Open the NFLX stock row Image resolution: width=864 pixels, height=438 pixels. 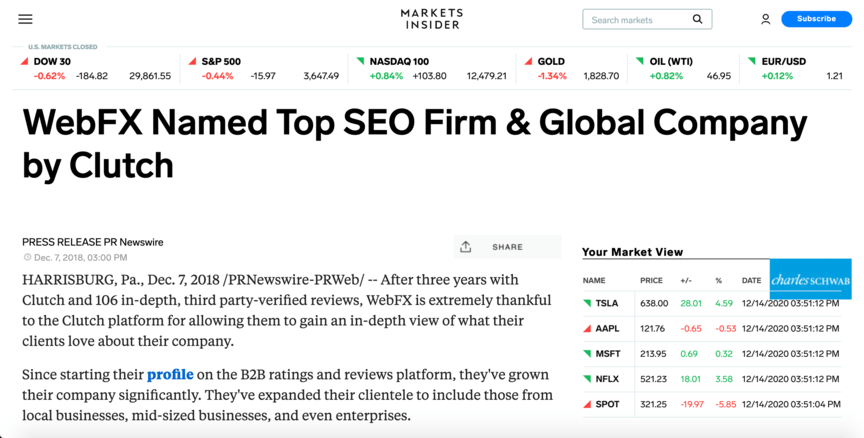pos(711,379)
